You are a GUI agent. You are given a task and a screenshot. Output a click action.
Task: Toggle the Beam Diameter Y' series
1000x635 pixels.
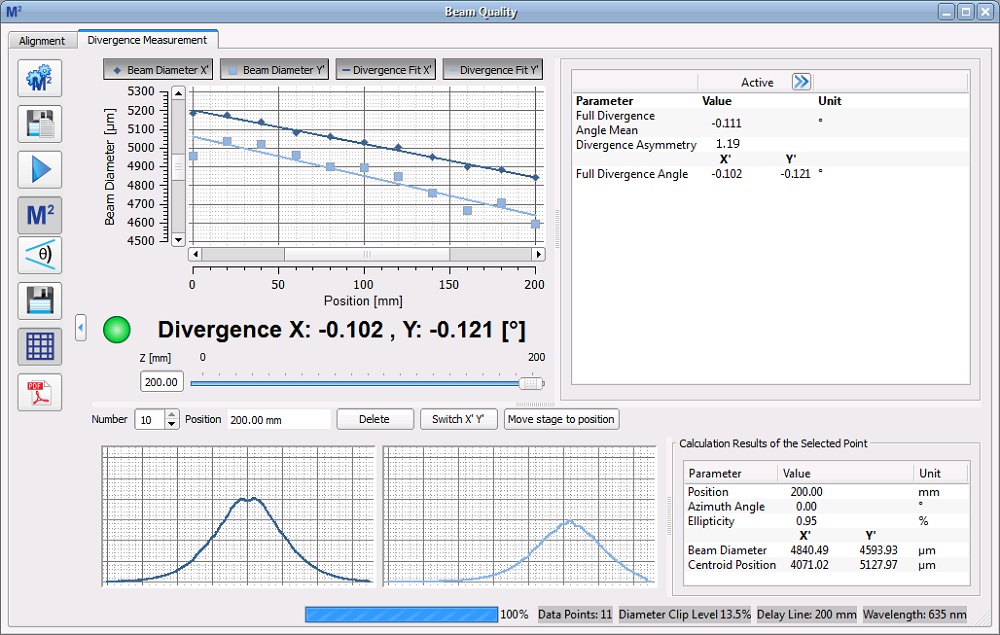click(273, 70)
